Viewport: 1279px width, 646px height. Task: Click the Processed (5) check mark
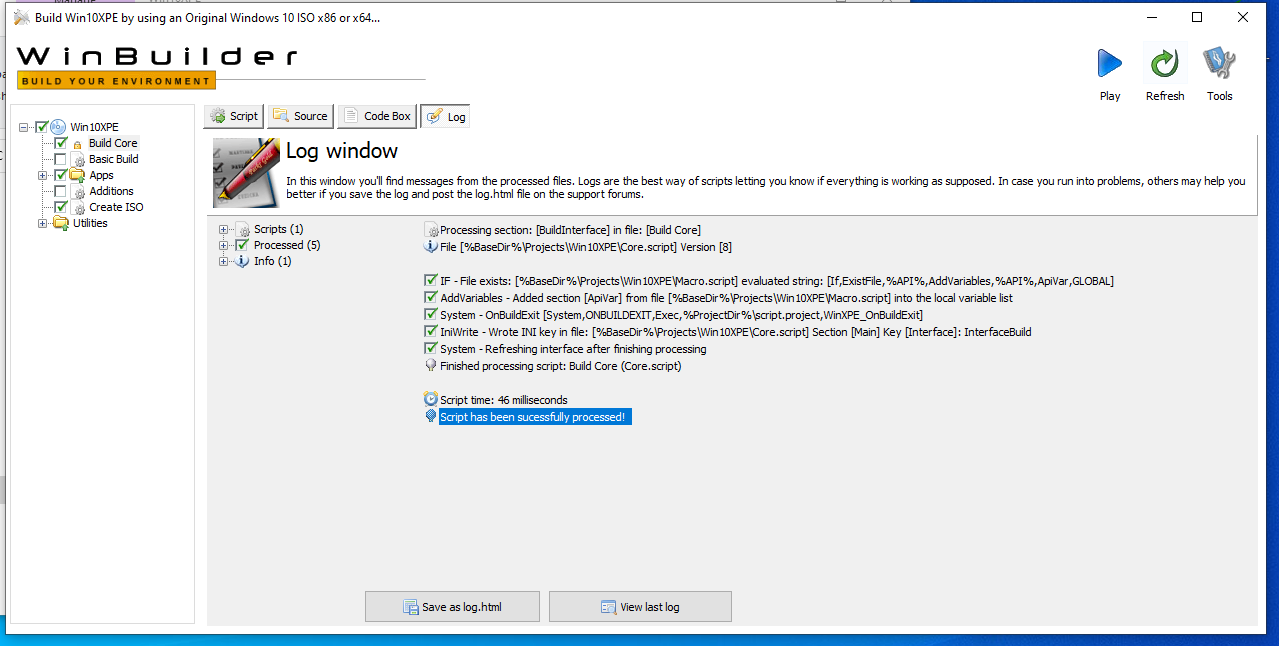(x=242, y=245)
